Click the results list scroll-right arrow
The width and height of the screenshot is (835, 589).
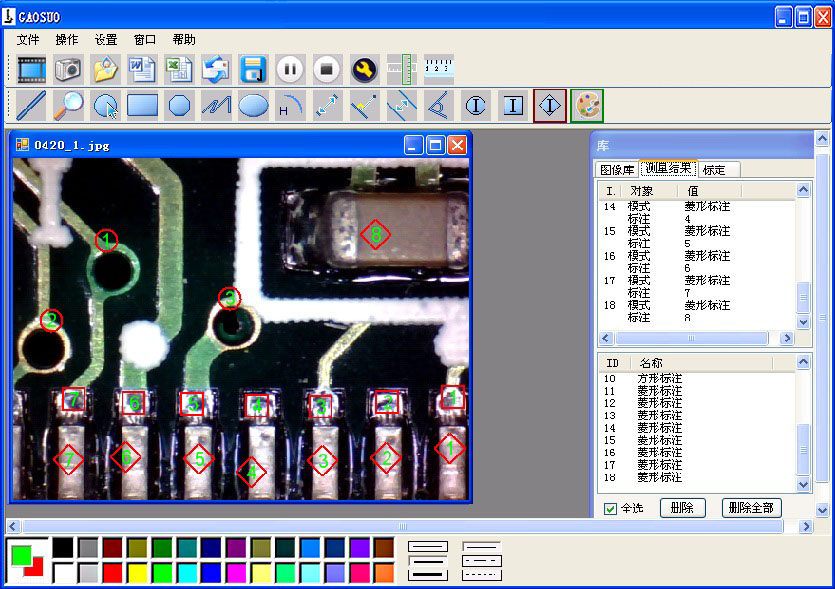[x=787, y=338]
